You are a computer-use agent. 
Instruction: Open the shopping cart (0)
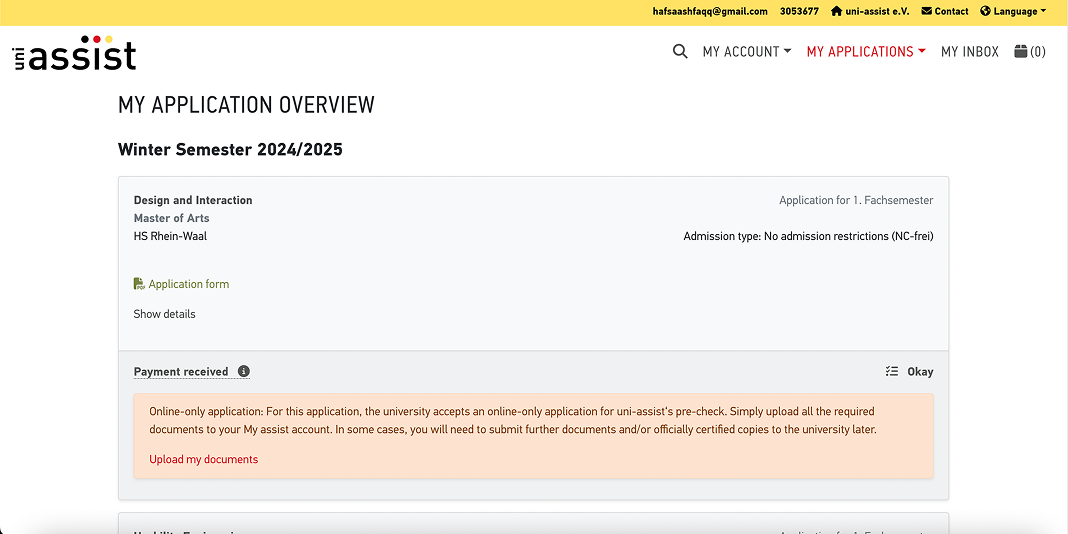click(x=1029, y=52)
